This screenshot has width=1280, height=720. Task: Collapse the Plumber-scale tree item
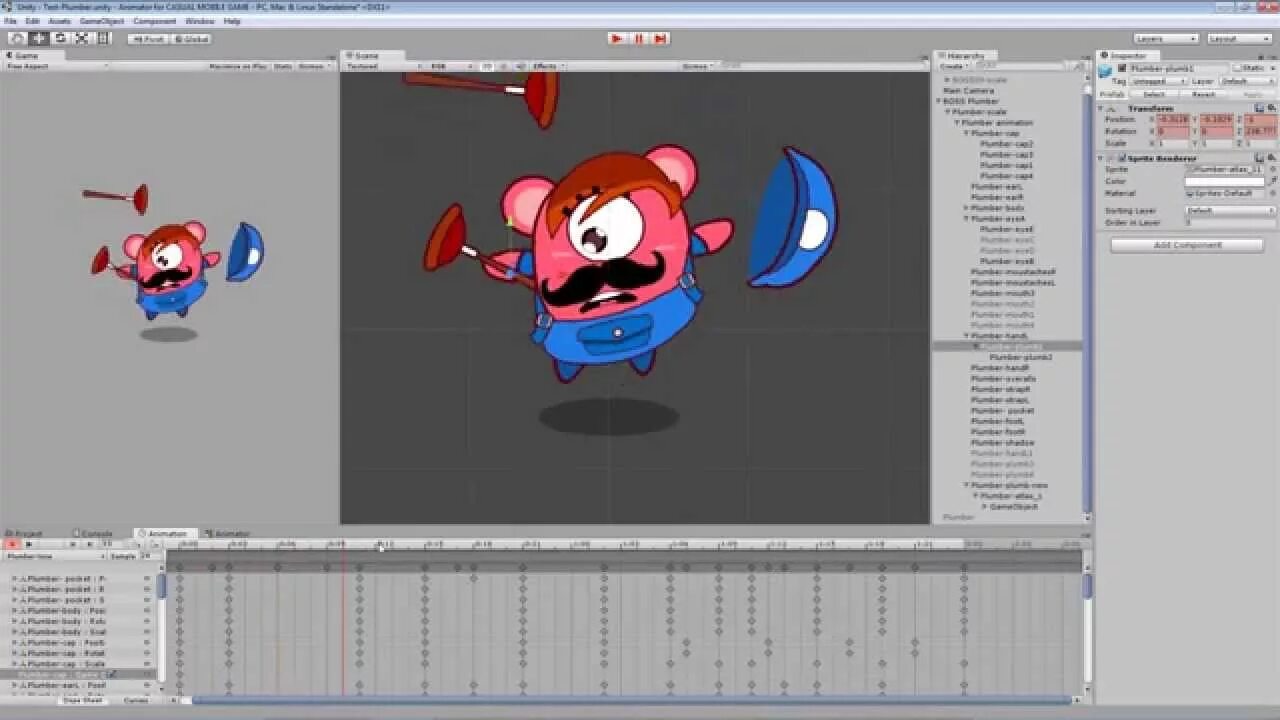948,112
